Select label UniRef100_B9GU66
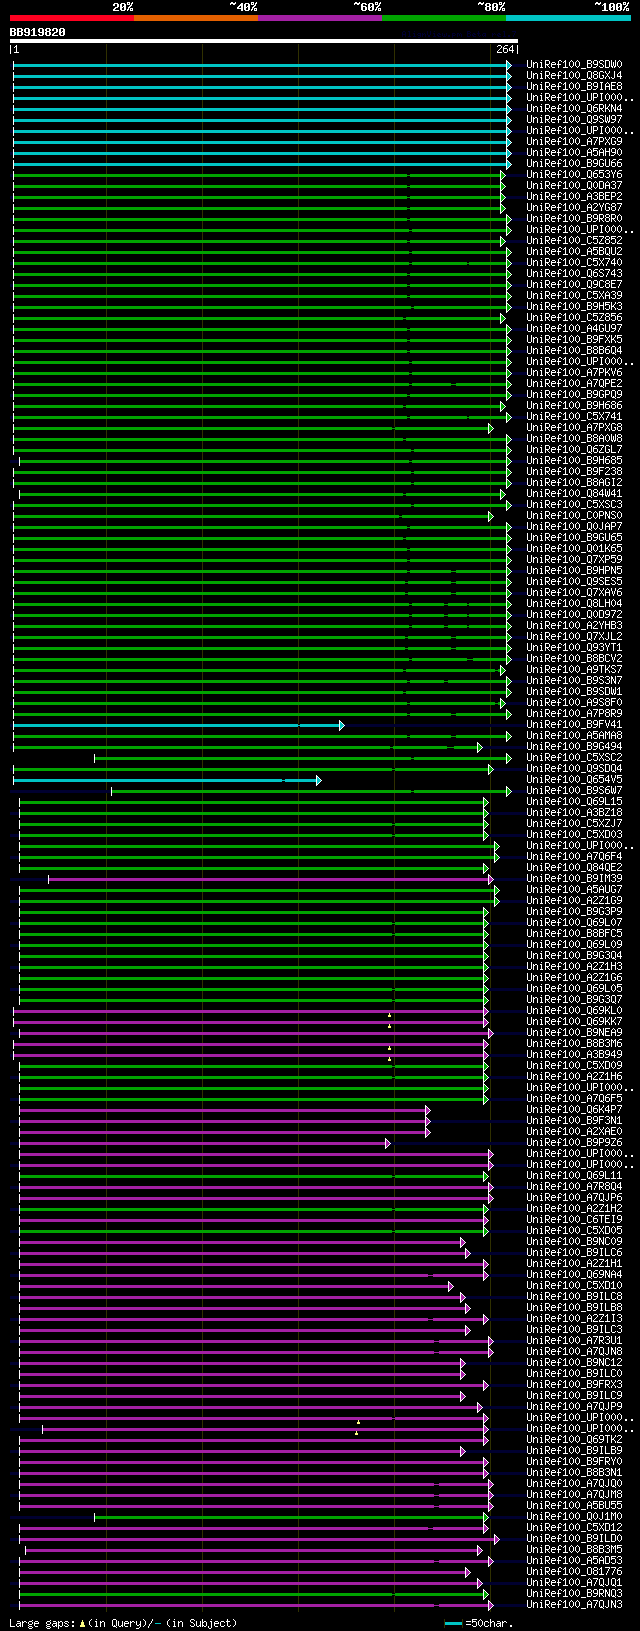The width and height of the screenshot is (640, 1631). [x=574, y=163]
